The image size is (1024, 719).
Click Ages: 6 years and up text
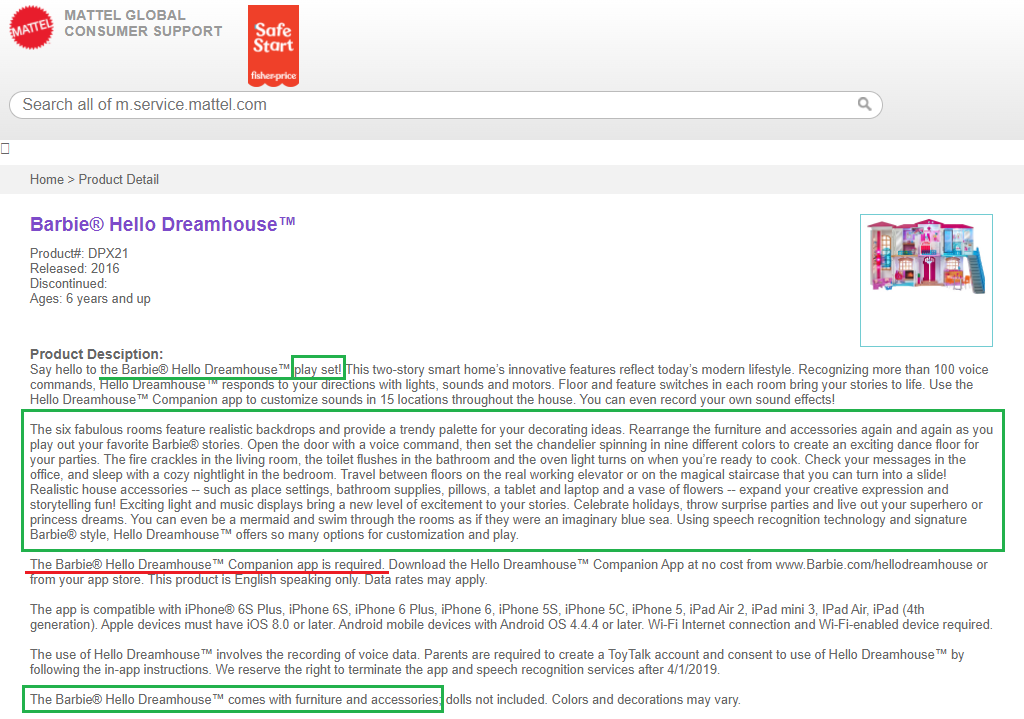[x=90, y=298]
